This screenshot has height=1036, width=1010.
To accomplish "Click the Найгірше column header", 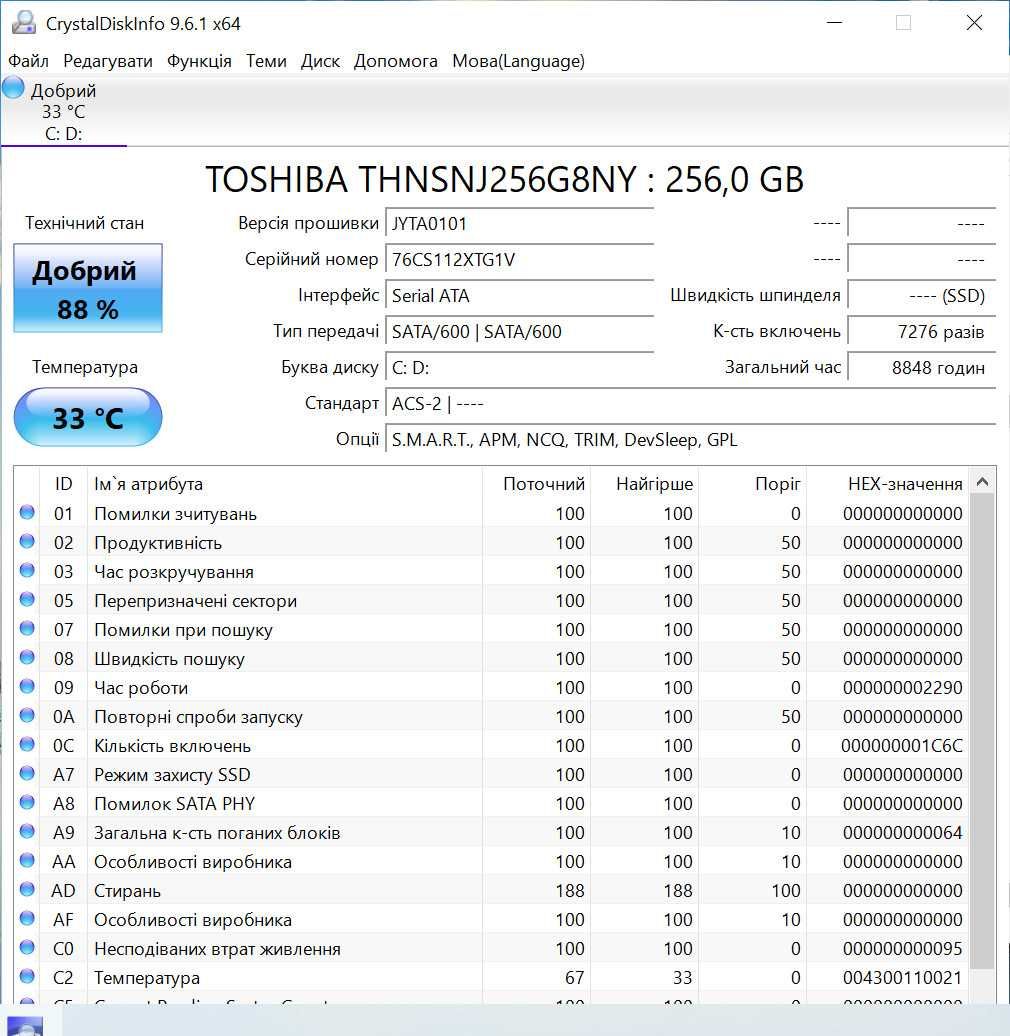I will point(645,484).
